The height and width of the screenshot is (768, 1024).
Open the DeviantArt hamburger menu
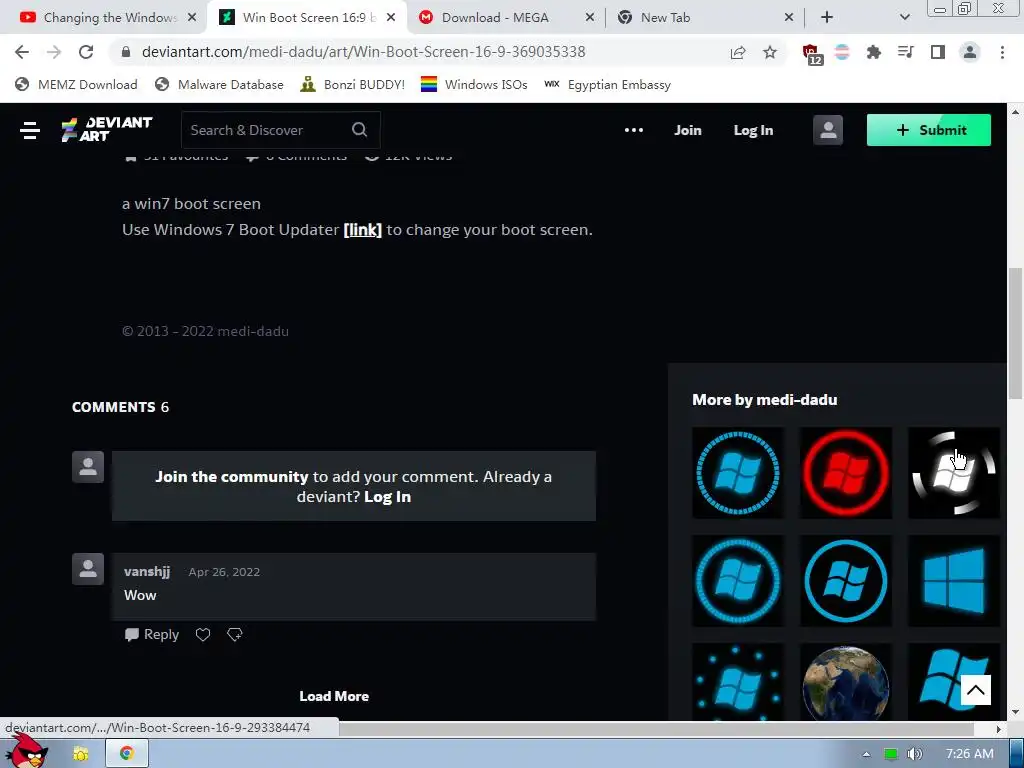(30, 130)
